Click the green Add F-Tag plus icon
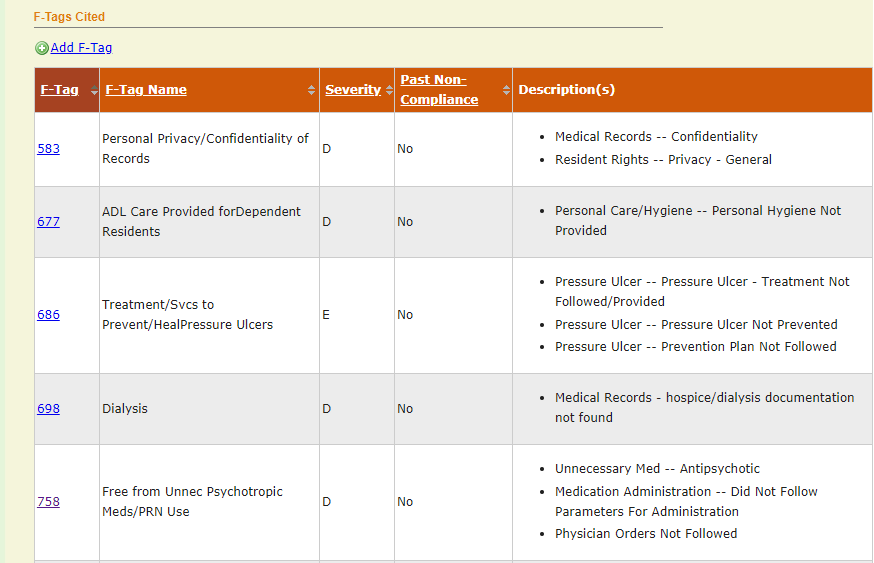The image size is (874, 563). pos(42,48)
